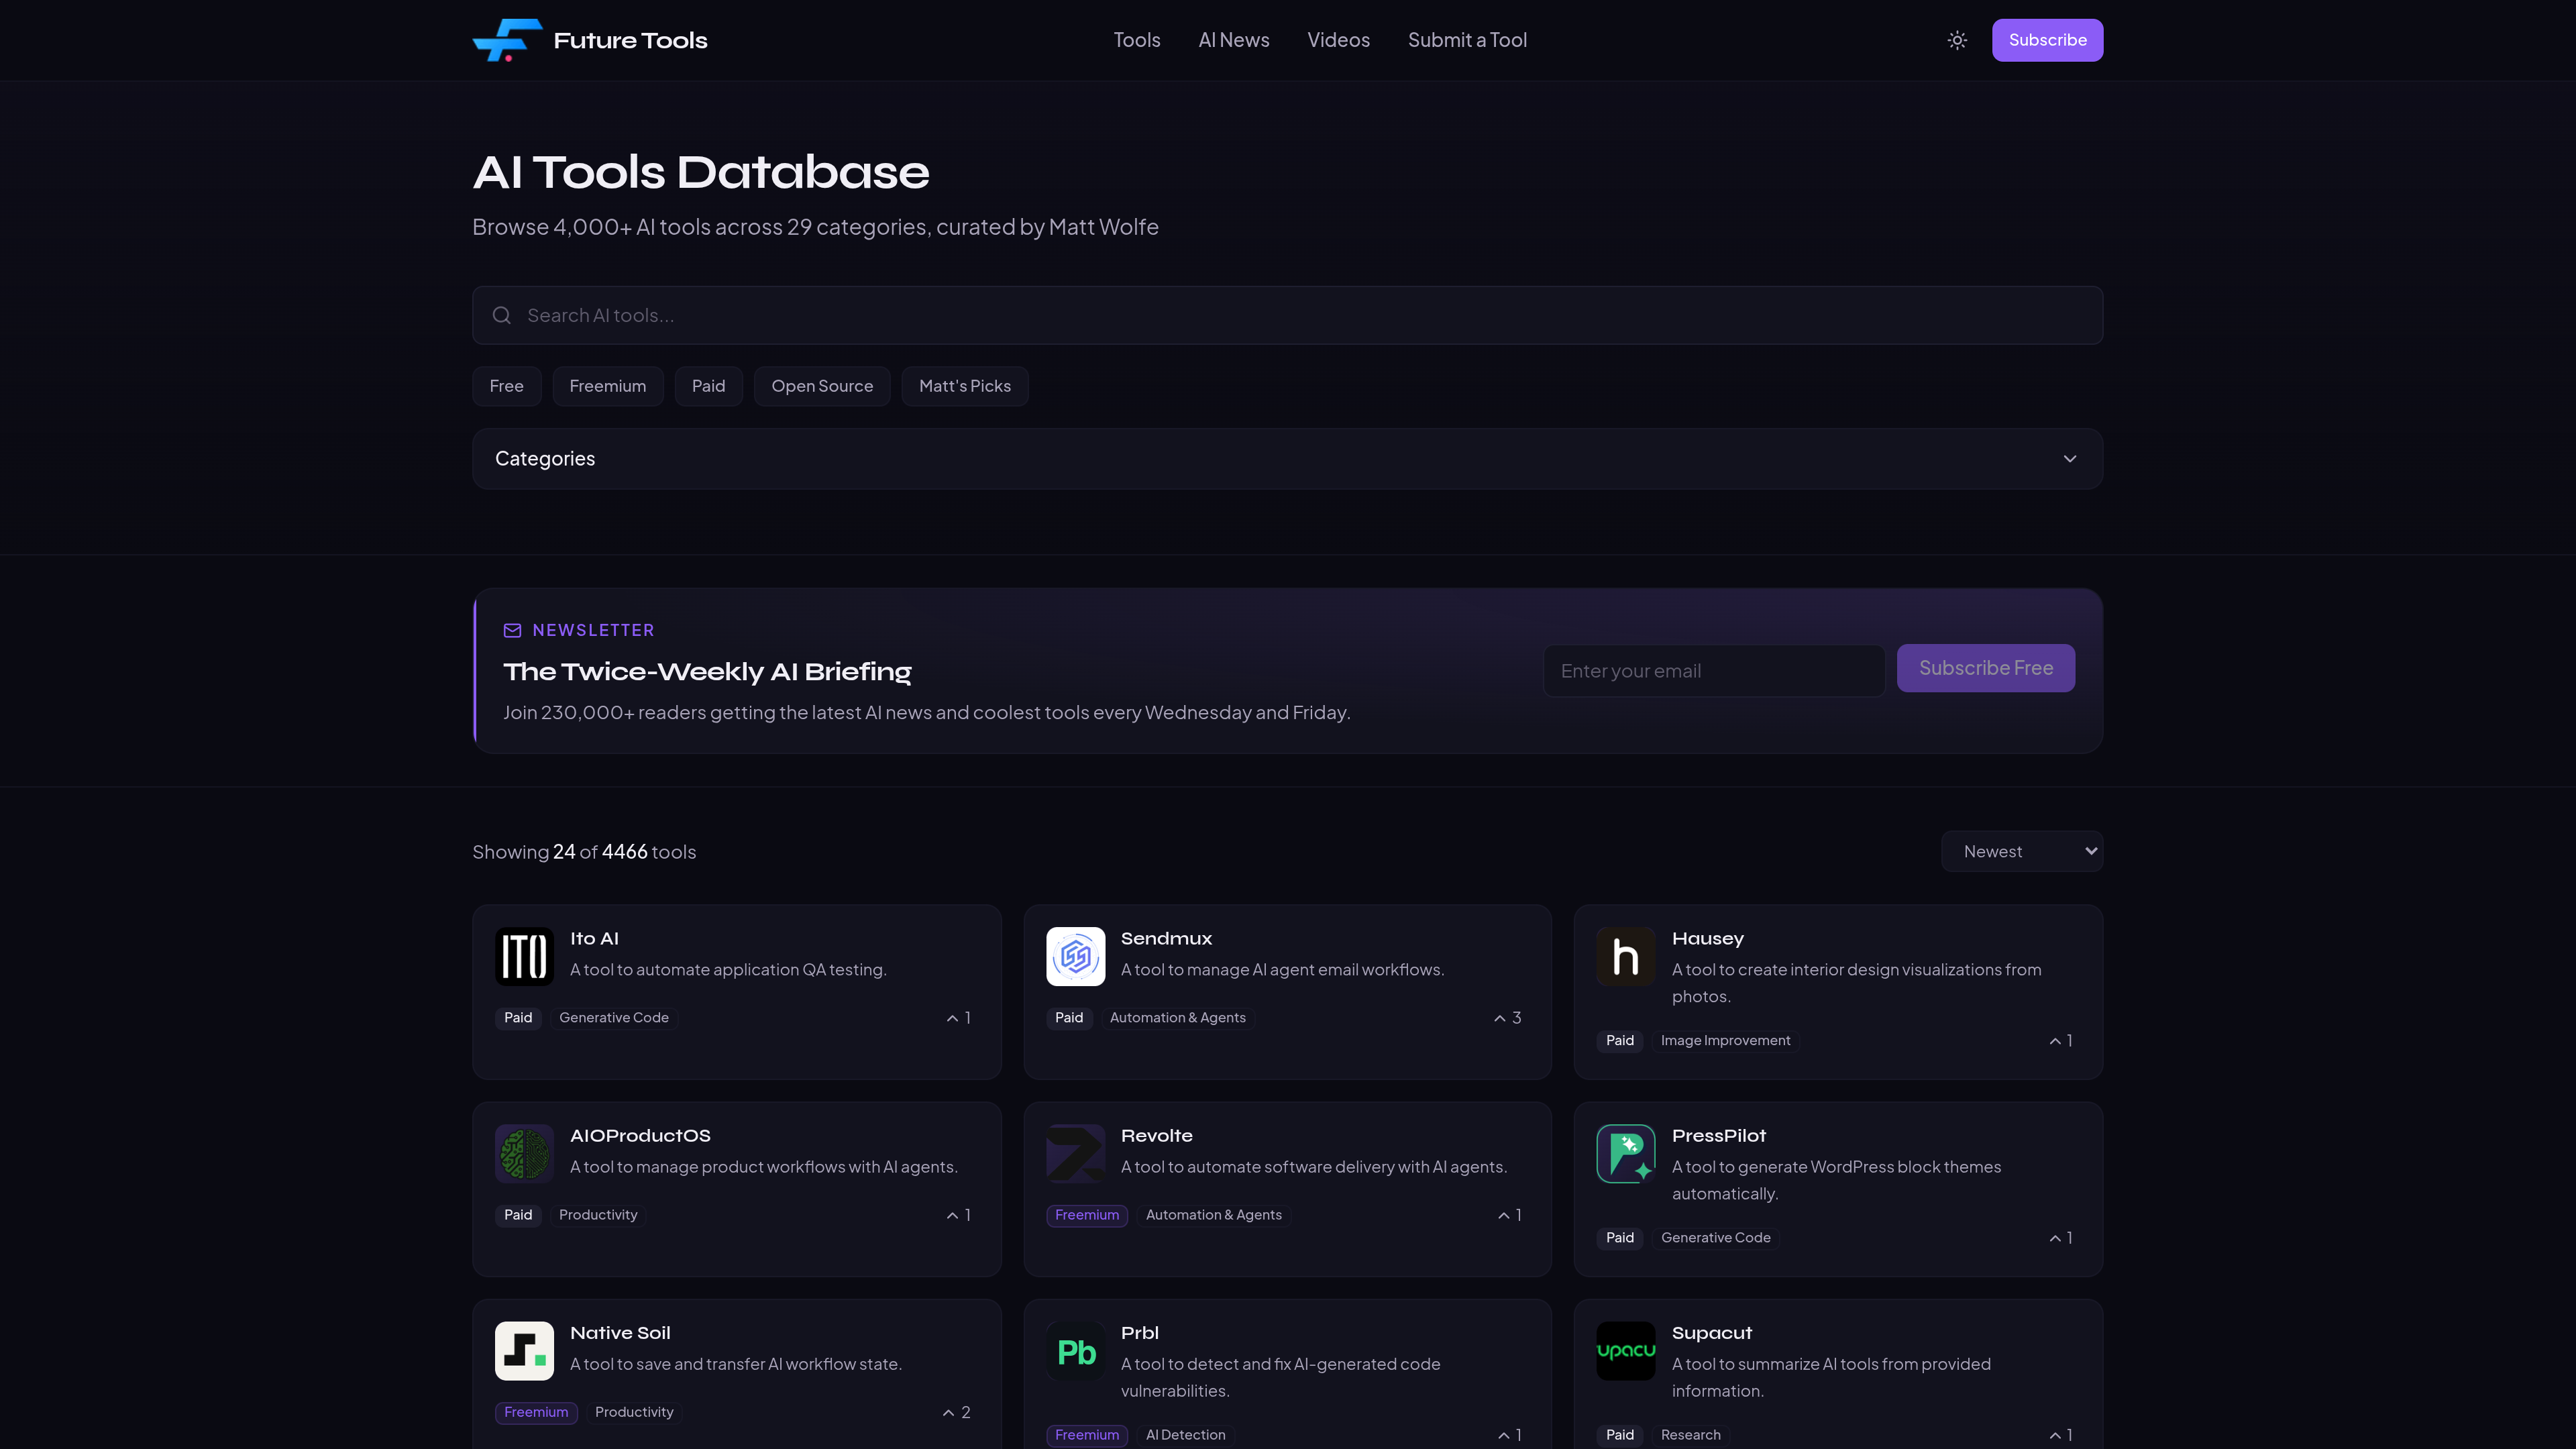The width and height of the screenshot is (2576, 1449).
Task: Open the Native Soil title link
Action: tap(620, 1333)
